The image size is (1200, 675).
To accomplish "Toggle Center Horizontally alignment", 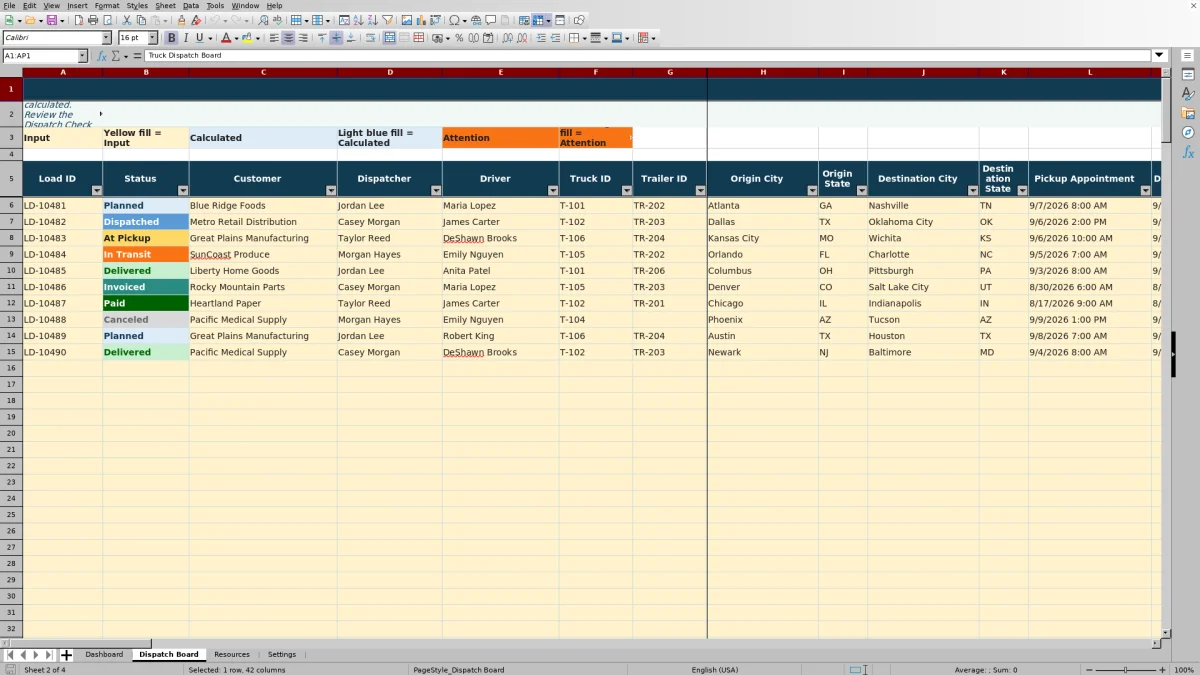I will pos(288,38).
